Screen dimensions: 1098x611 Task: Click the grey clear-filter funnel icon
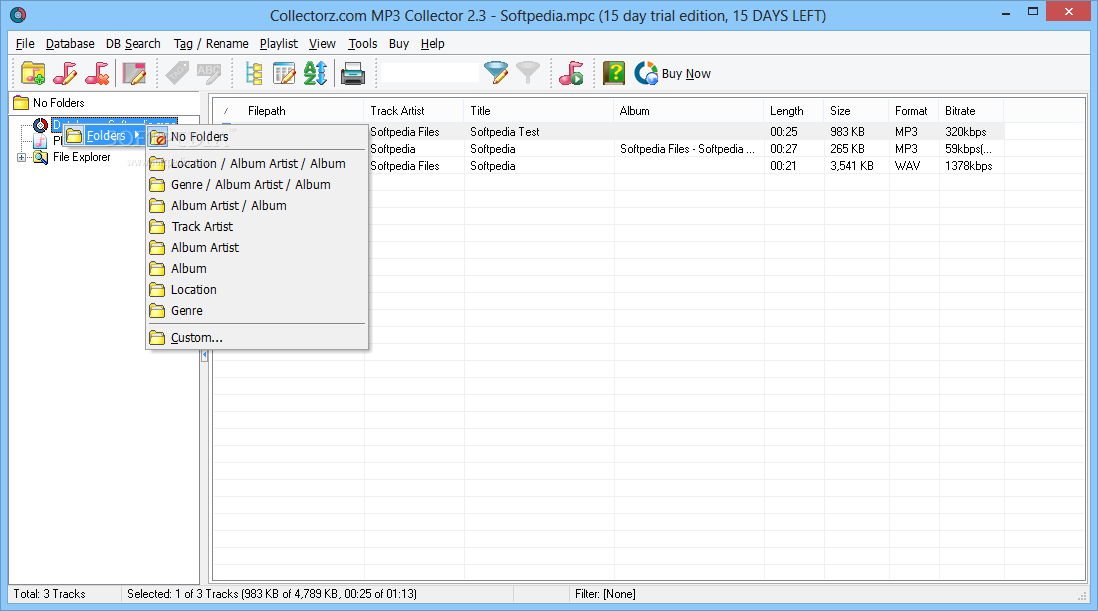point(528,73)
